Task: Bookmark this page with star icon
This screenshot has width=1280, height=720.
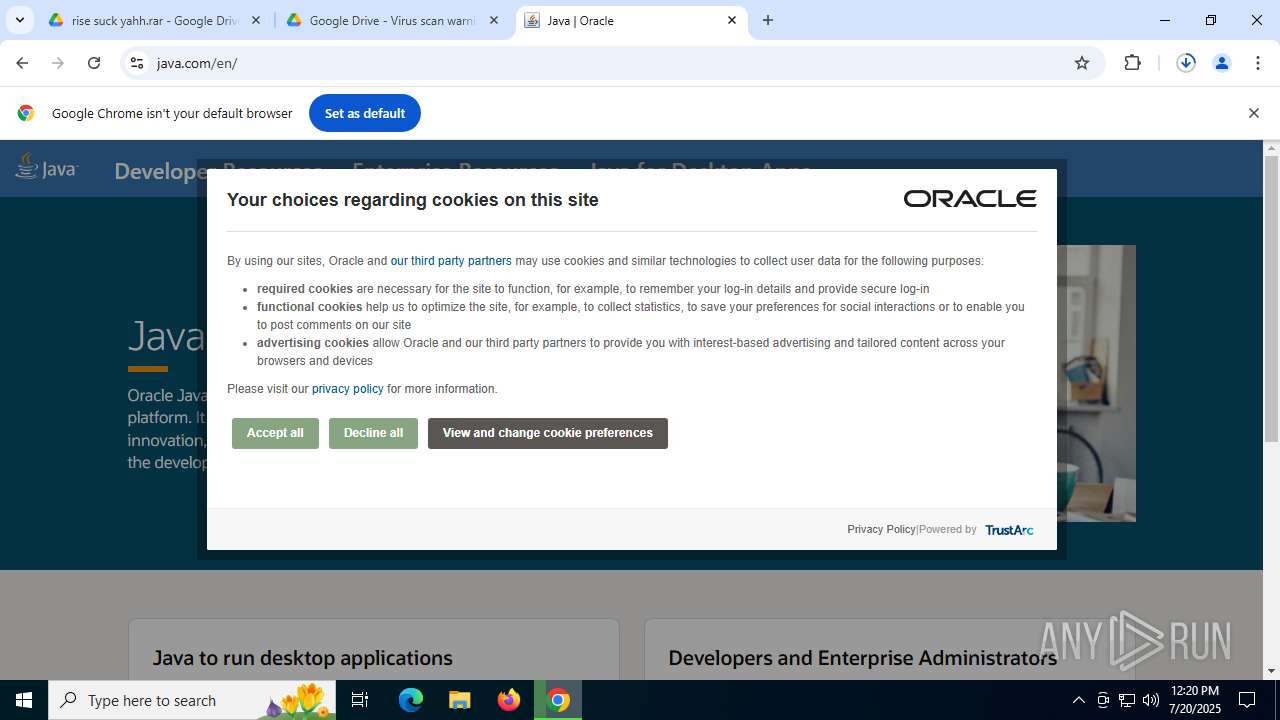Action: tap(1082, 63)
